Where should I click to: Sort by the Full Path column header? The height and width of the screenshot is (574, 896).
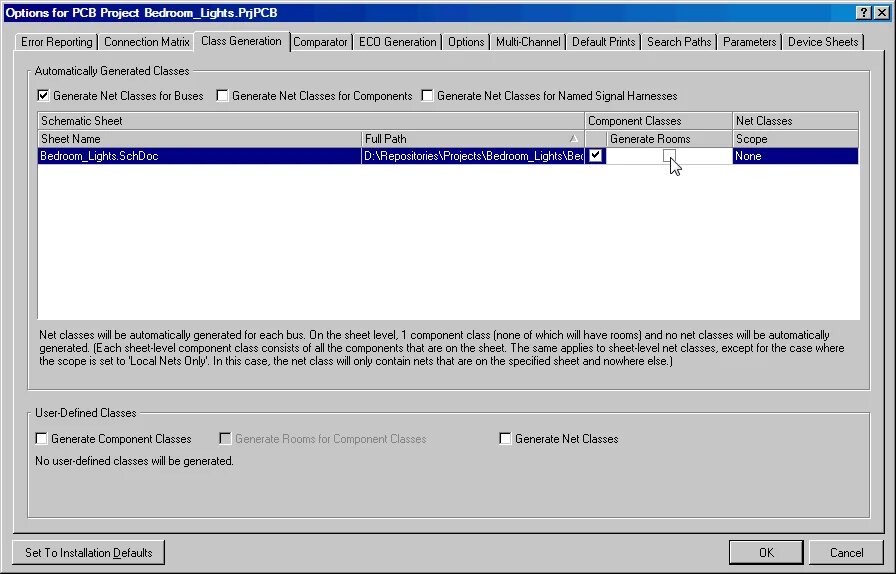click(x=473, y=139)
